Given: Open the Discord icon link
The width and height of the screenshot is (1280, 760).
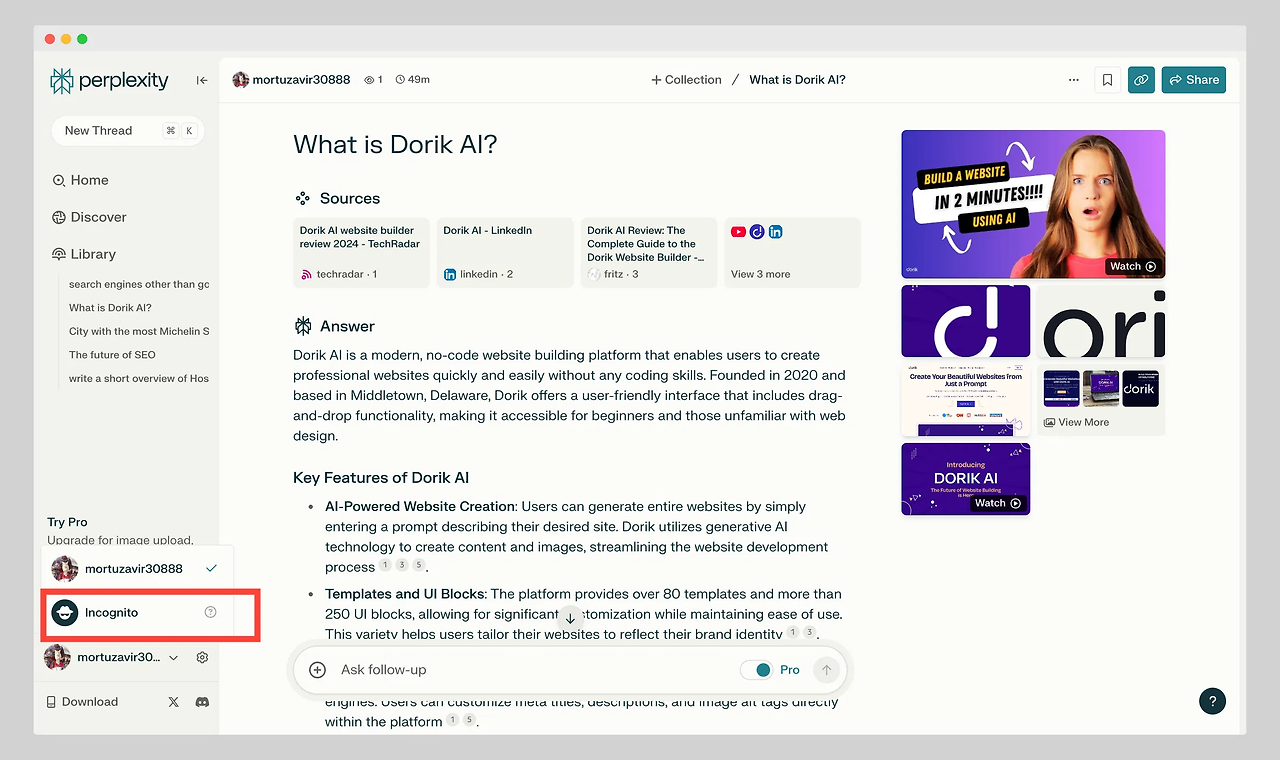Looking at the screenshot, I should pos(202,702).
